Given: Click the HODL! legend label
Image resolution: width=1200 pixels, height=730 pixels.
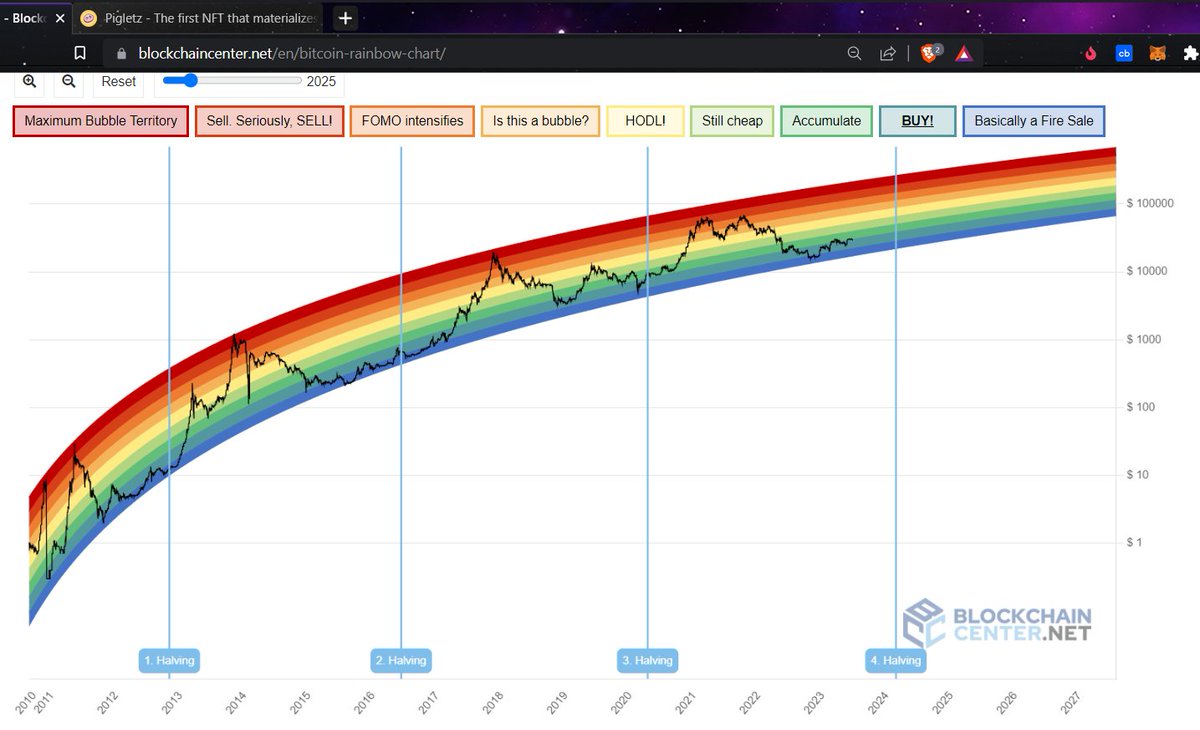Looking at the screenshot, I should tap(644, 120).
